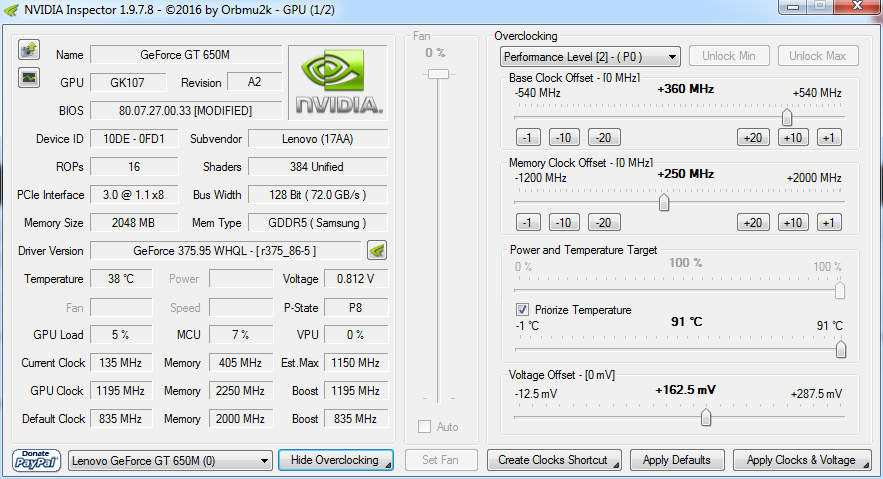The height and width of the screenshot is (479, 883).
Task: Click Apply Defaults button
Action: point(677,460)
